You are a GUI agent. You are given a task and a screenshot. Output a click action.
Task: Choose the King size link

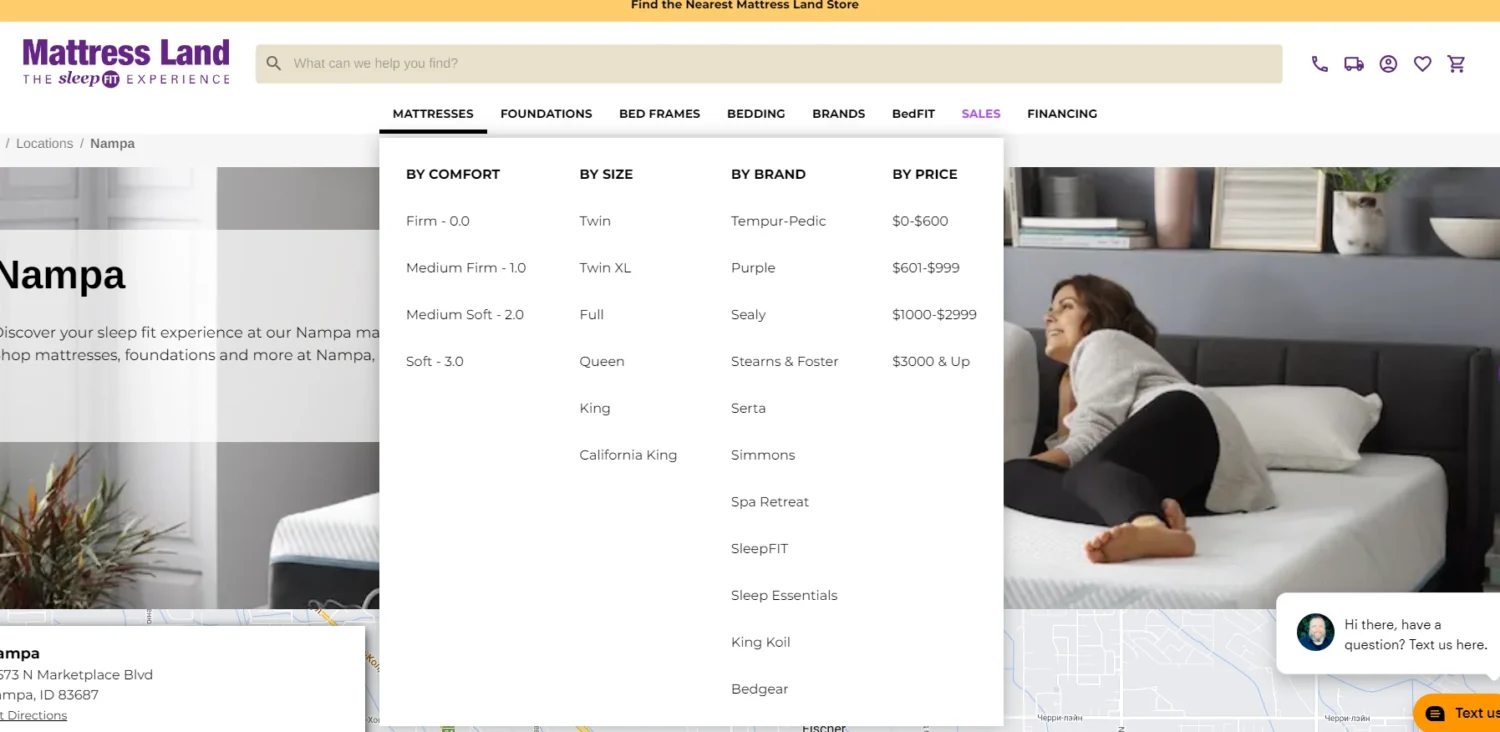click(x=595, y=408)
